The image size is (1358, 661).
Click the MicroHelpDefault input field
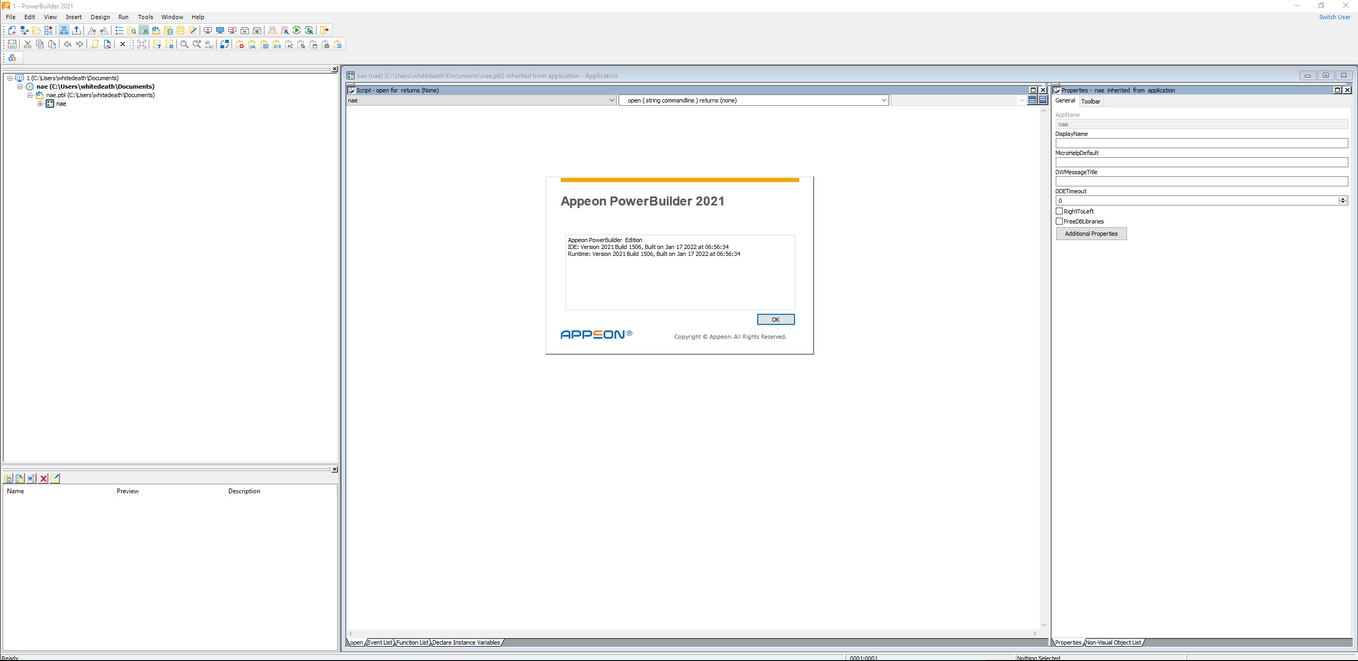(1201, 162)
